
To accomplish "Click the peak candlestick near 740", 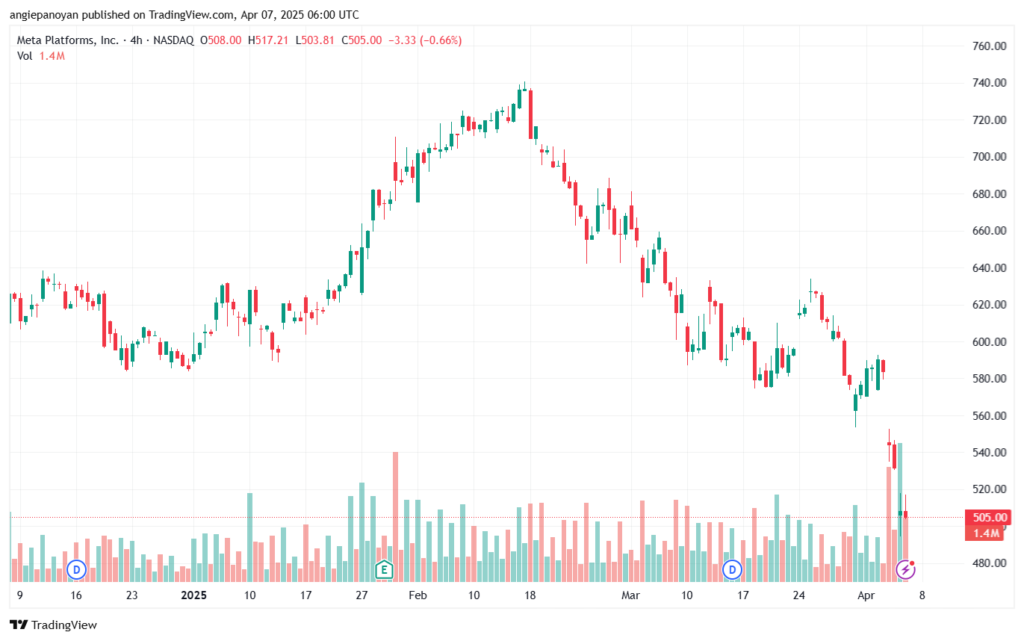I will click(524, 89).
